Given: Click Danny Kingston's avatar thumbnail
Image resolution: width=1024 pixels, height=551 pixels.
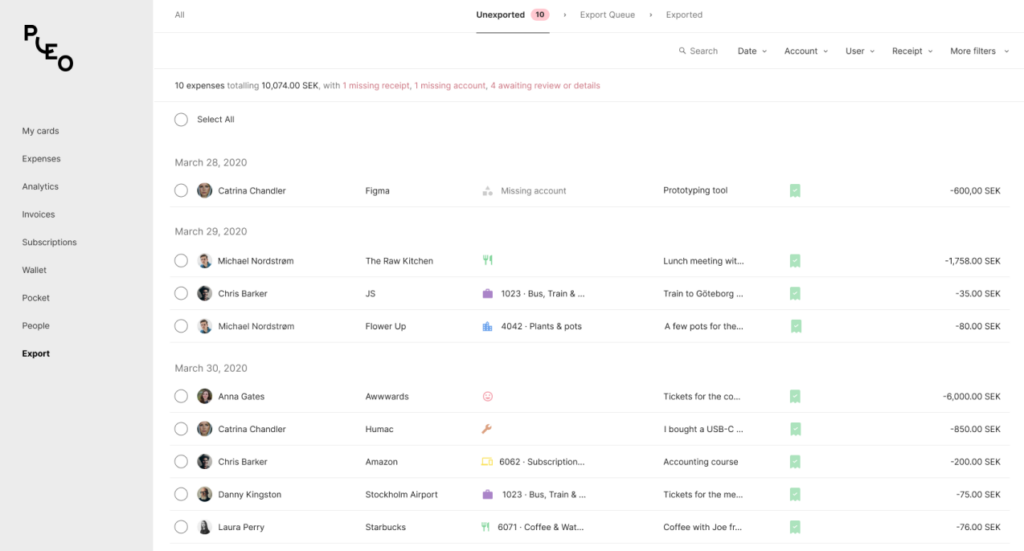Looking at the screenshot, I should click(x=204, y=494).
